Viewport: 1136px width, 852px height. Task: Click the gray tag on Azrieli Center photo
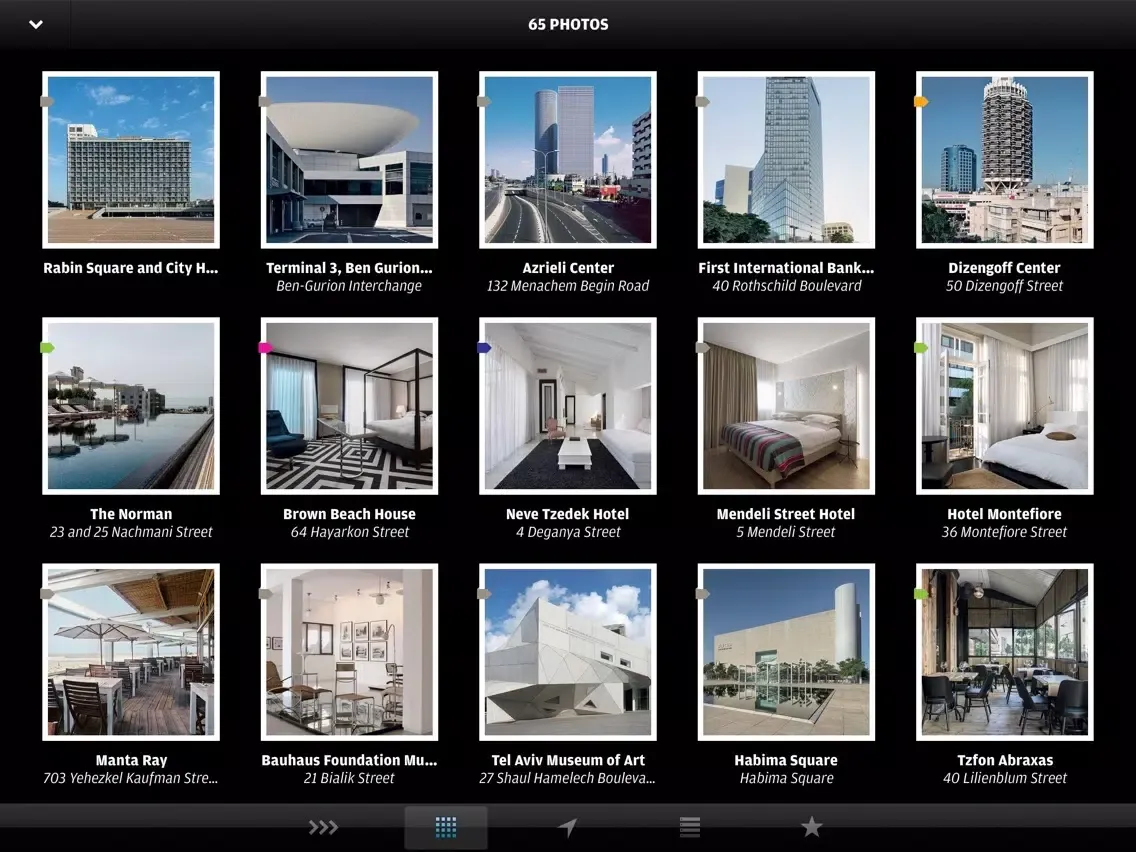[x=484, y=102]
